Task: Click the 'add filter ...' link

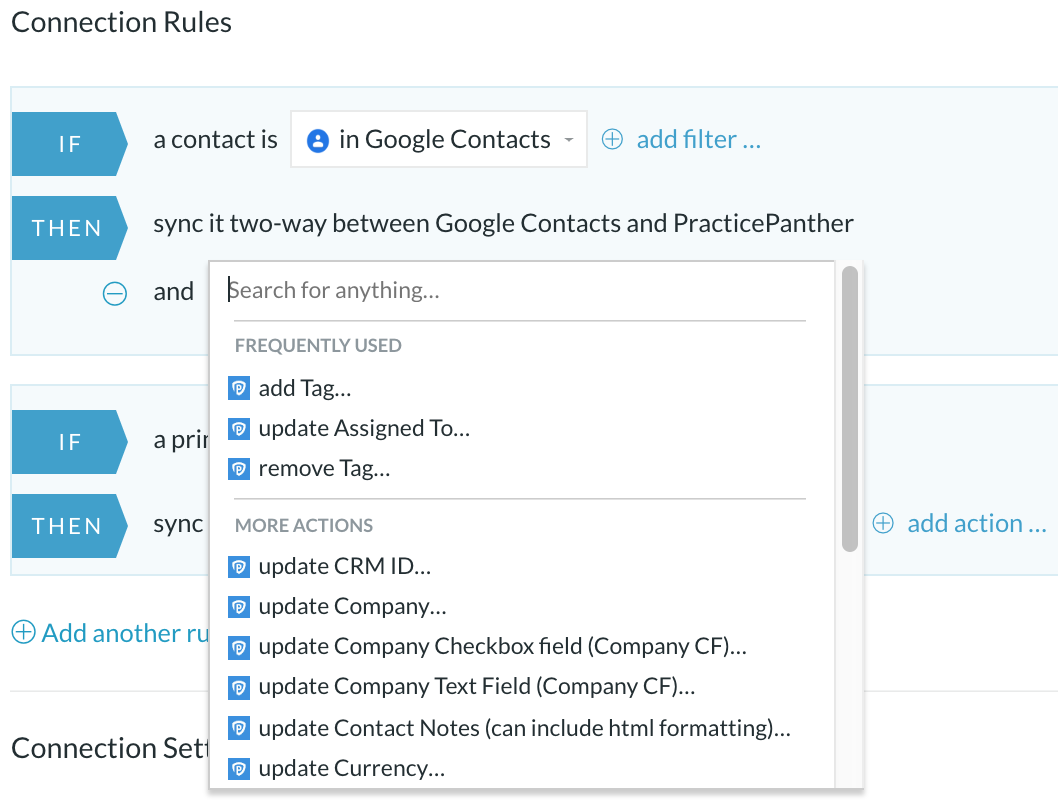Action: [x=698, y=140]
